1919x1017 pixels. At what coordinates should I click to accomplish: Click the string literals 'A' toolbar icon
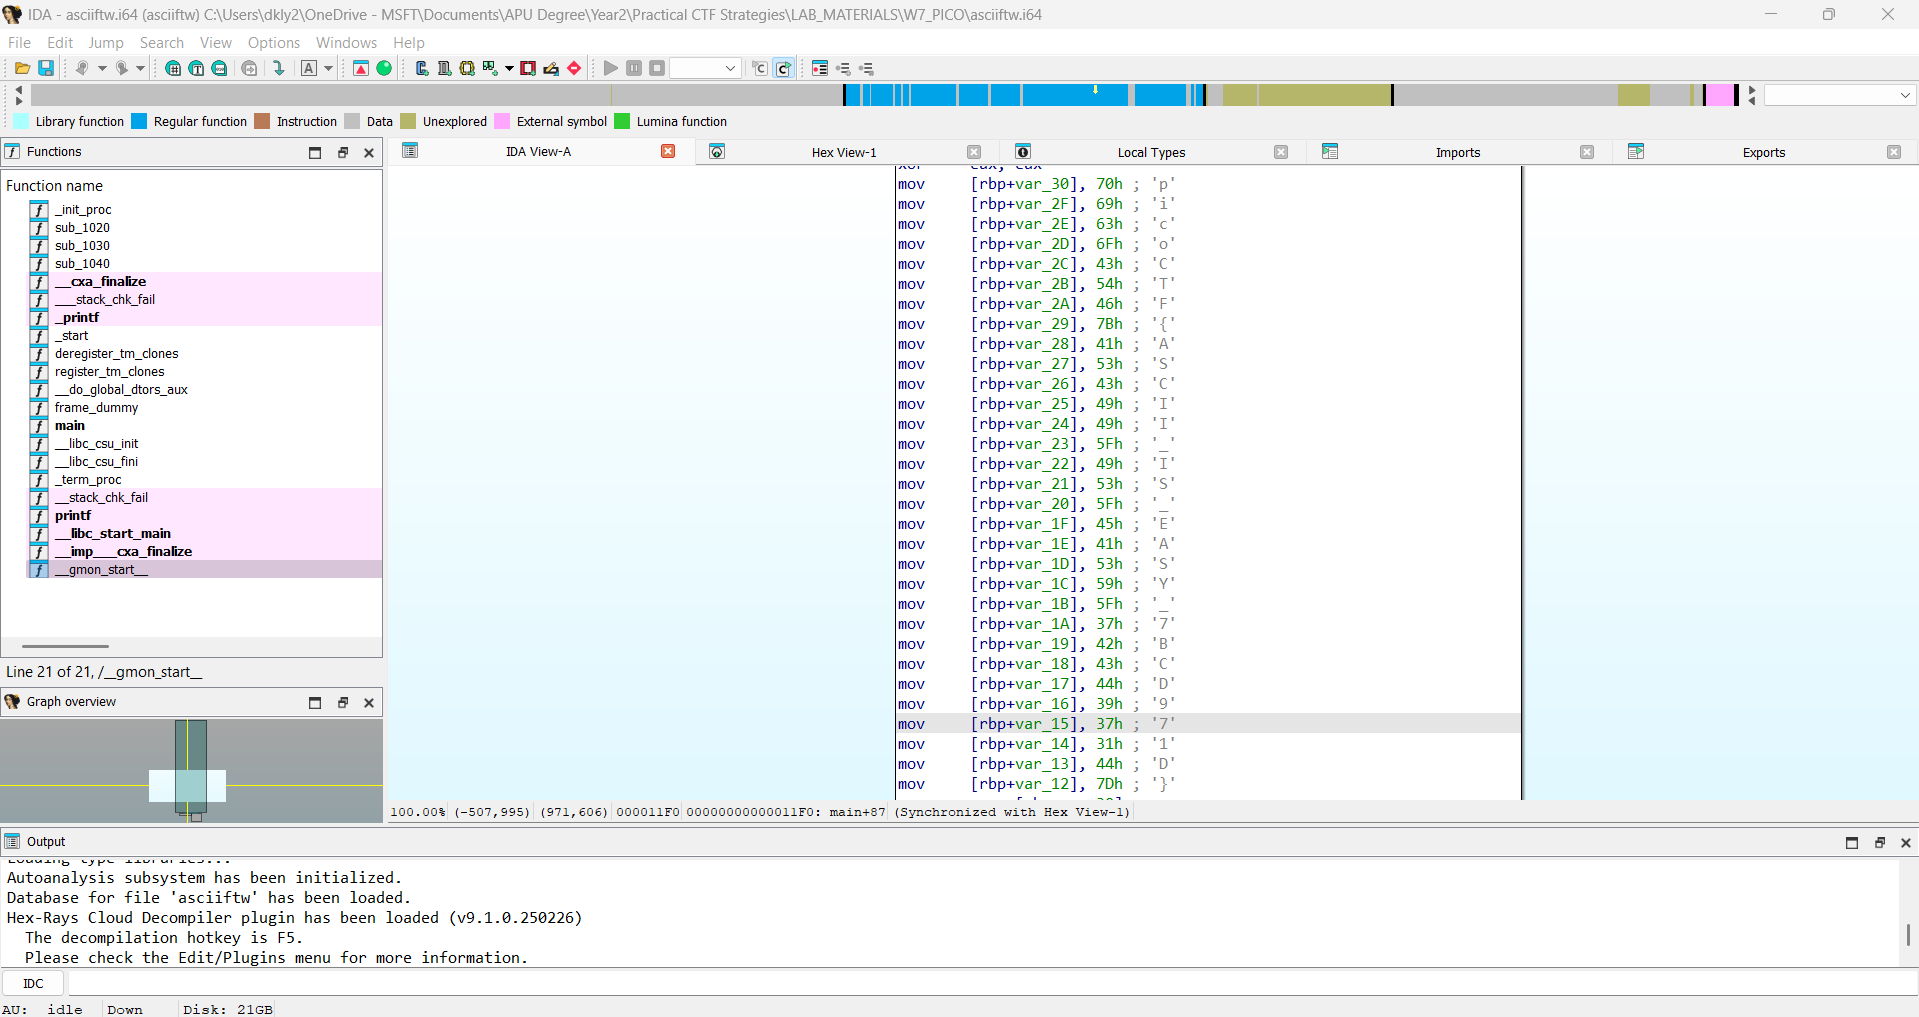pos(309,68)
